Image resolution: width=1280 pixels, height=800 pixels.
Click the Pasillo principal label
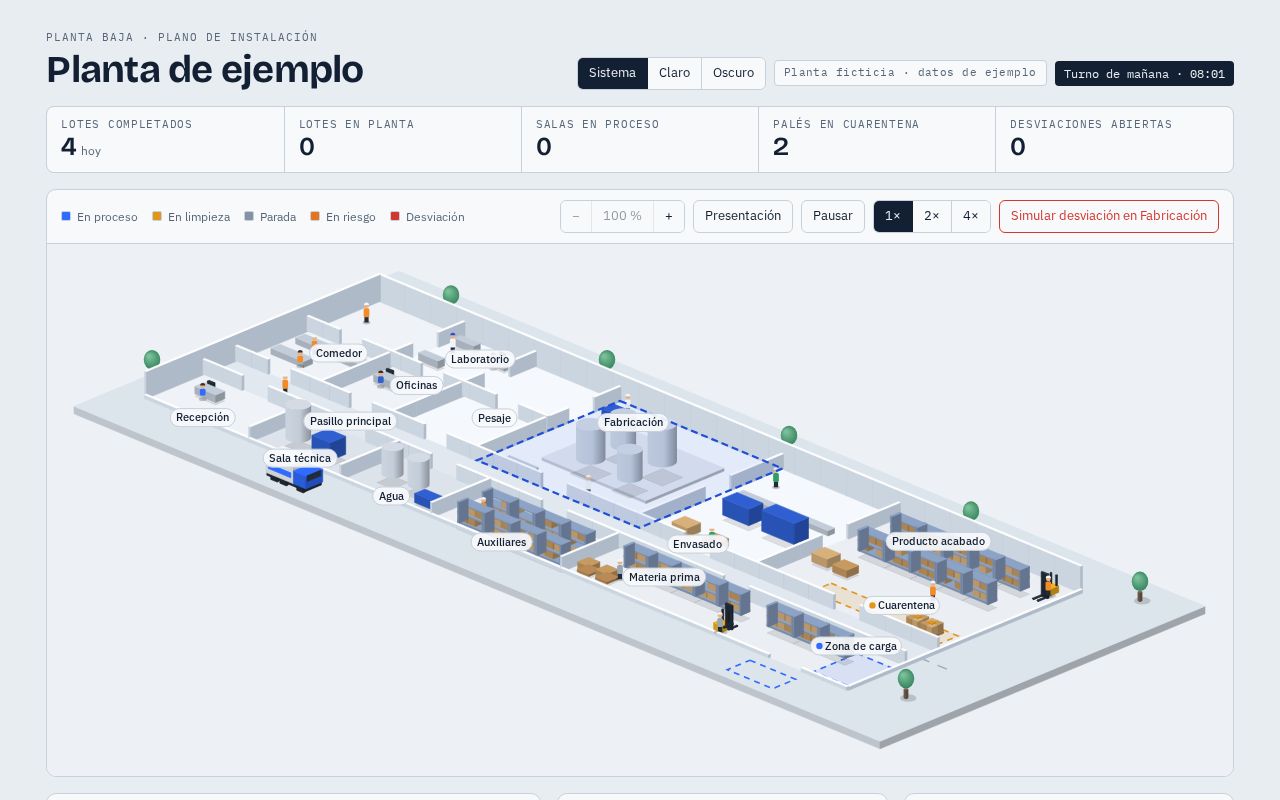[x=350, y=421]
